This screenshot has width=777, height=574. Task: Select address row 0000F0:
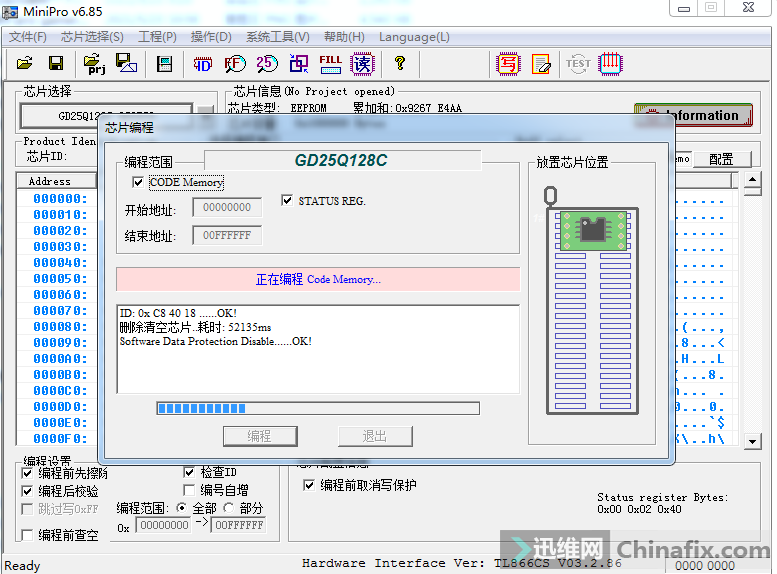tap(60, 439)
